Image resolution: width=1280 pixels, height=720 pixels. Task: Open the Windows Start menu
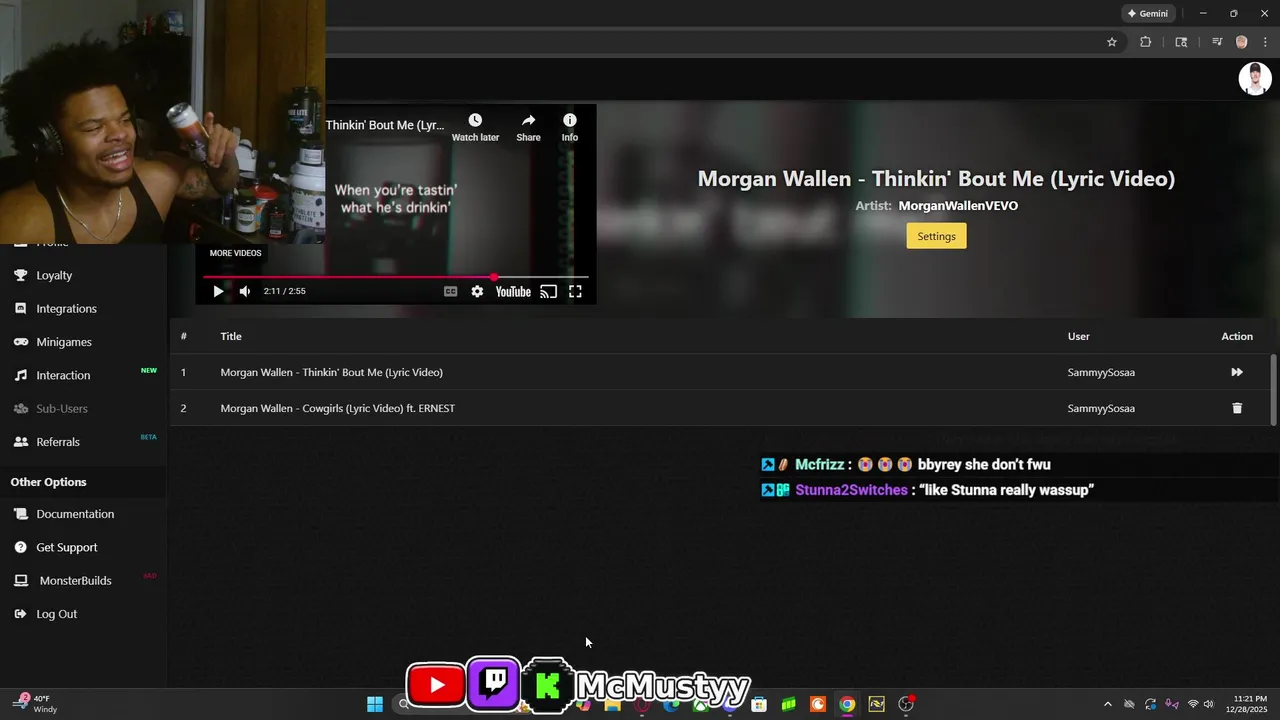tap(375, 704)
